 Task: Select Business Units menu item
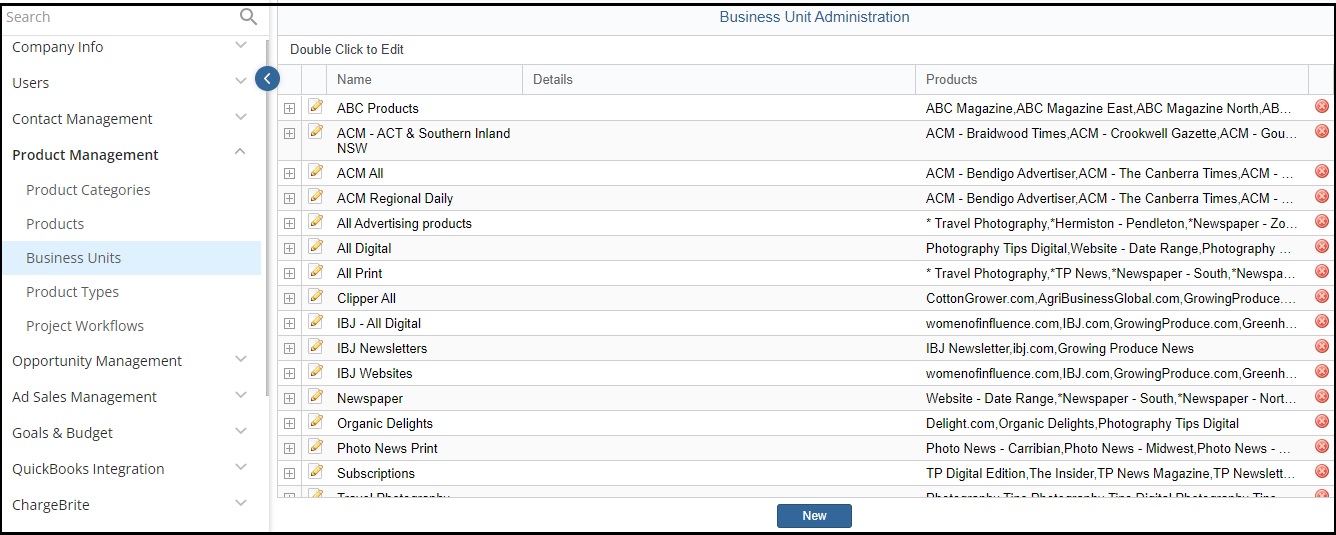tap(130, 258)
